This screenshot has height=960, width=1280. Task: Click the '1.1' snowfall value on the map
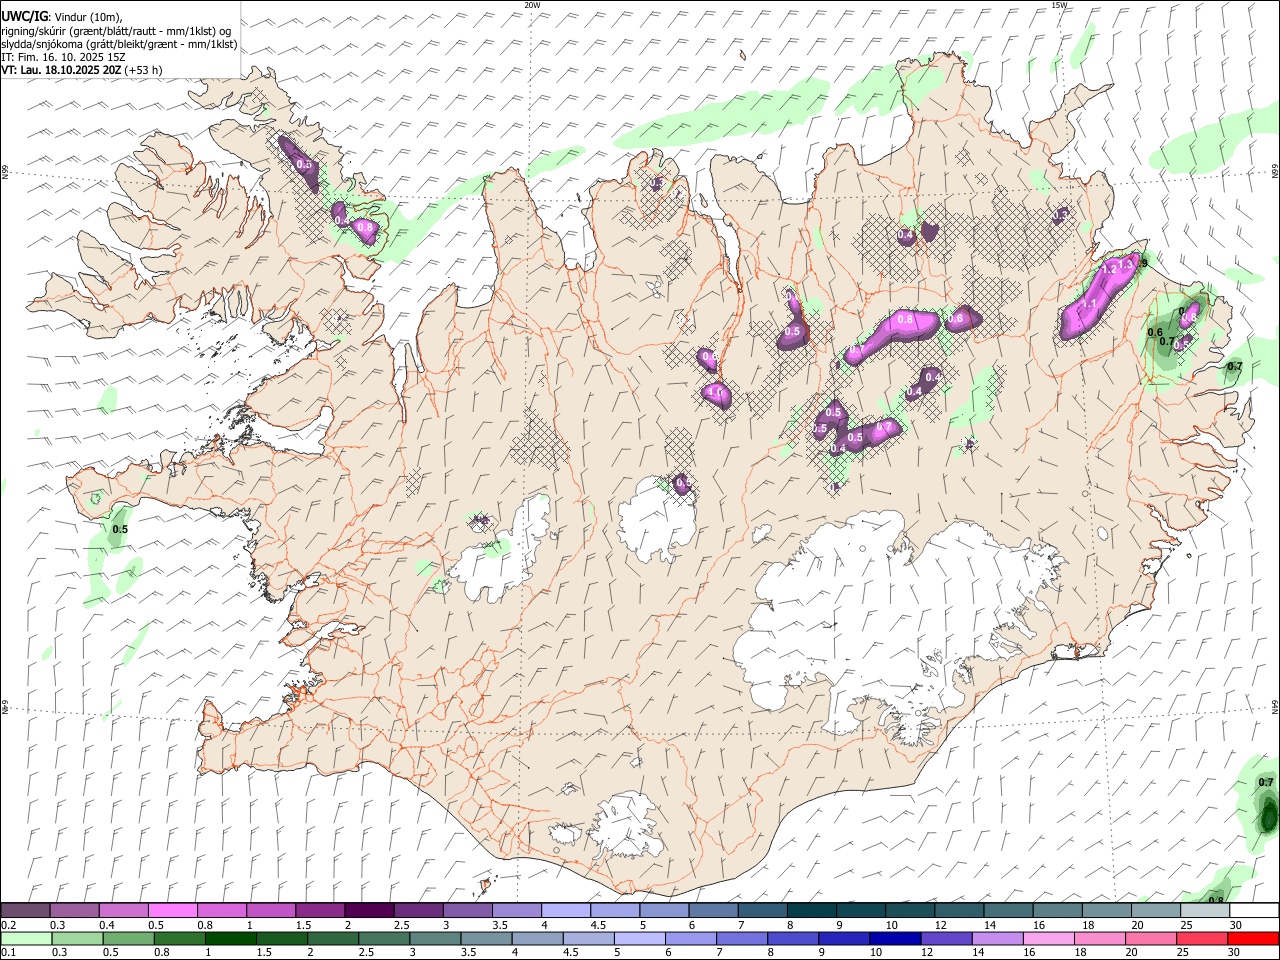click(x=1090, y=303)
